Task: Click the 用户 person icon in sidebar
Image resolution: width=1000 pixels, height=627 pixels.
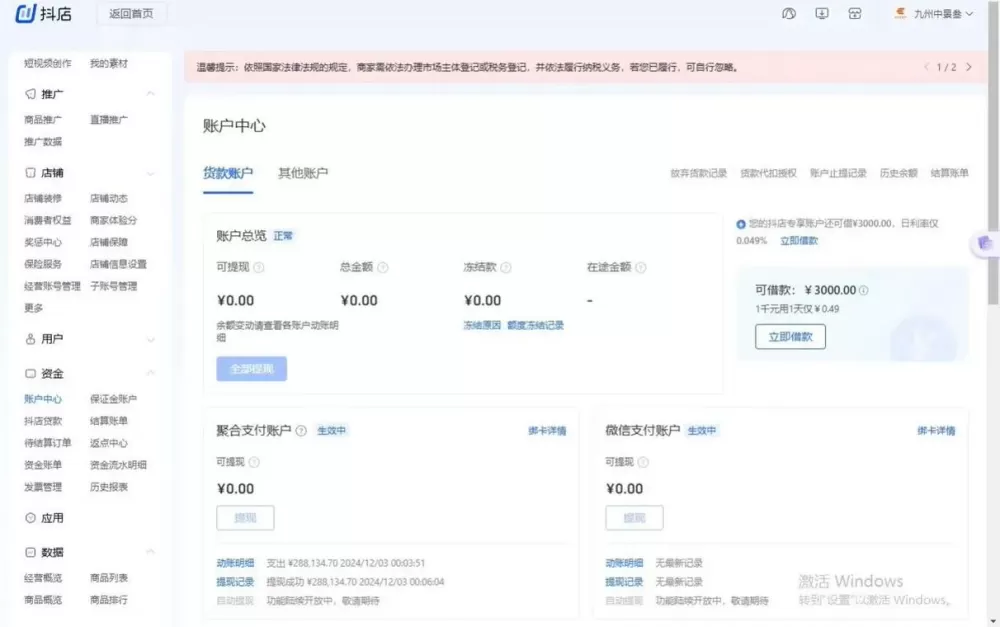Action: tap(30, 339)
